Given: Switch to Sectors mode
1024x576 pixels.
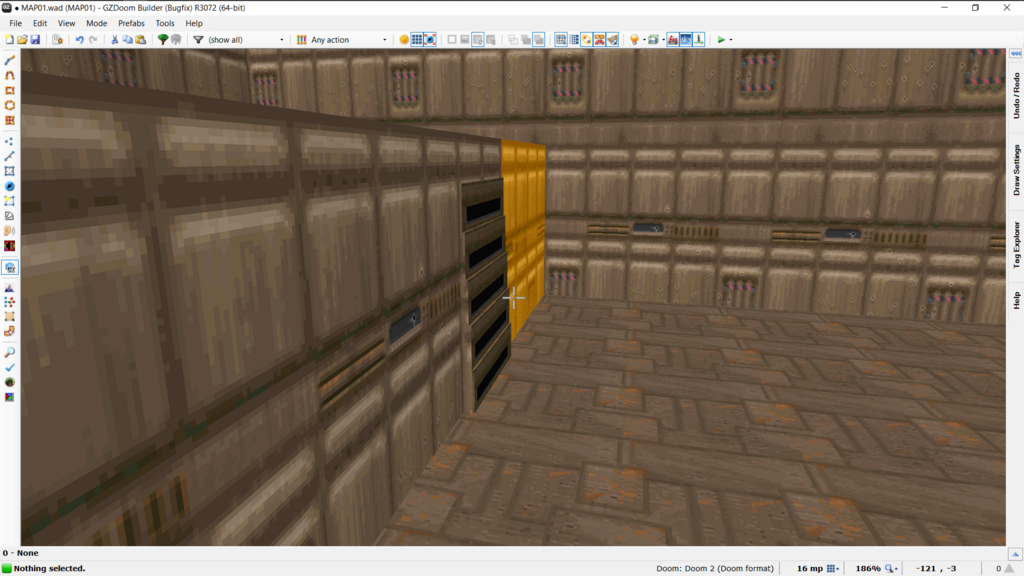Looking at the screenshot, I should [10, 171].
